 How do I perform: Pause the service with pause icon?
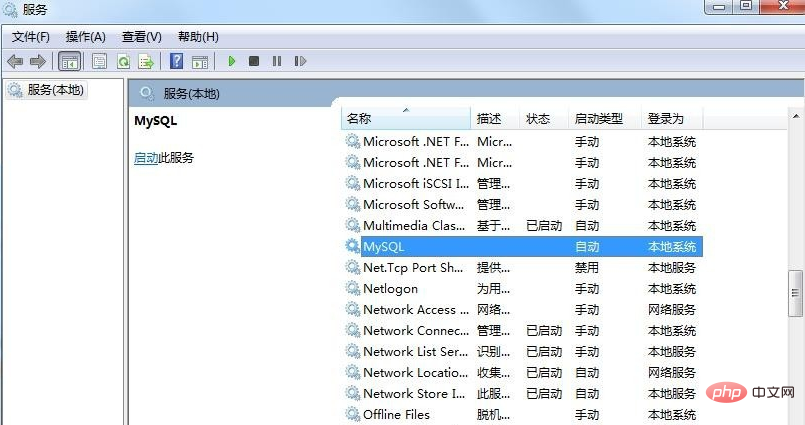(277, 61)
